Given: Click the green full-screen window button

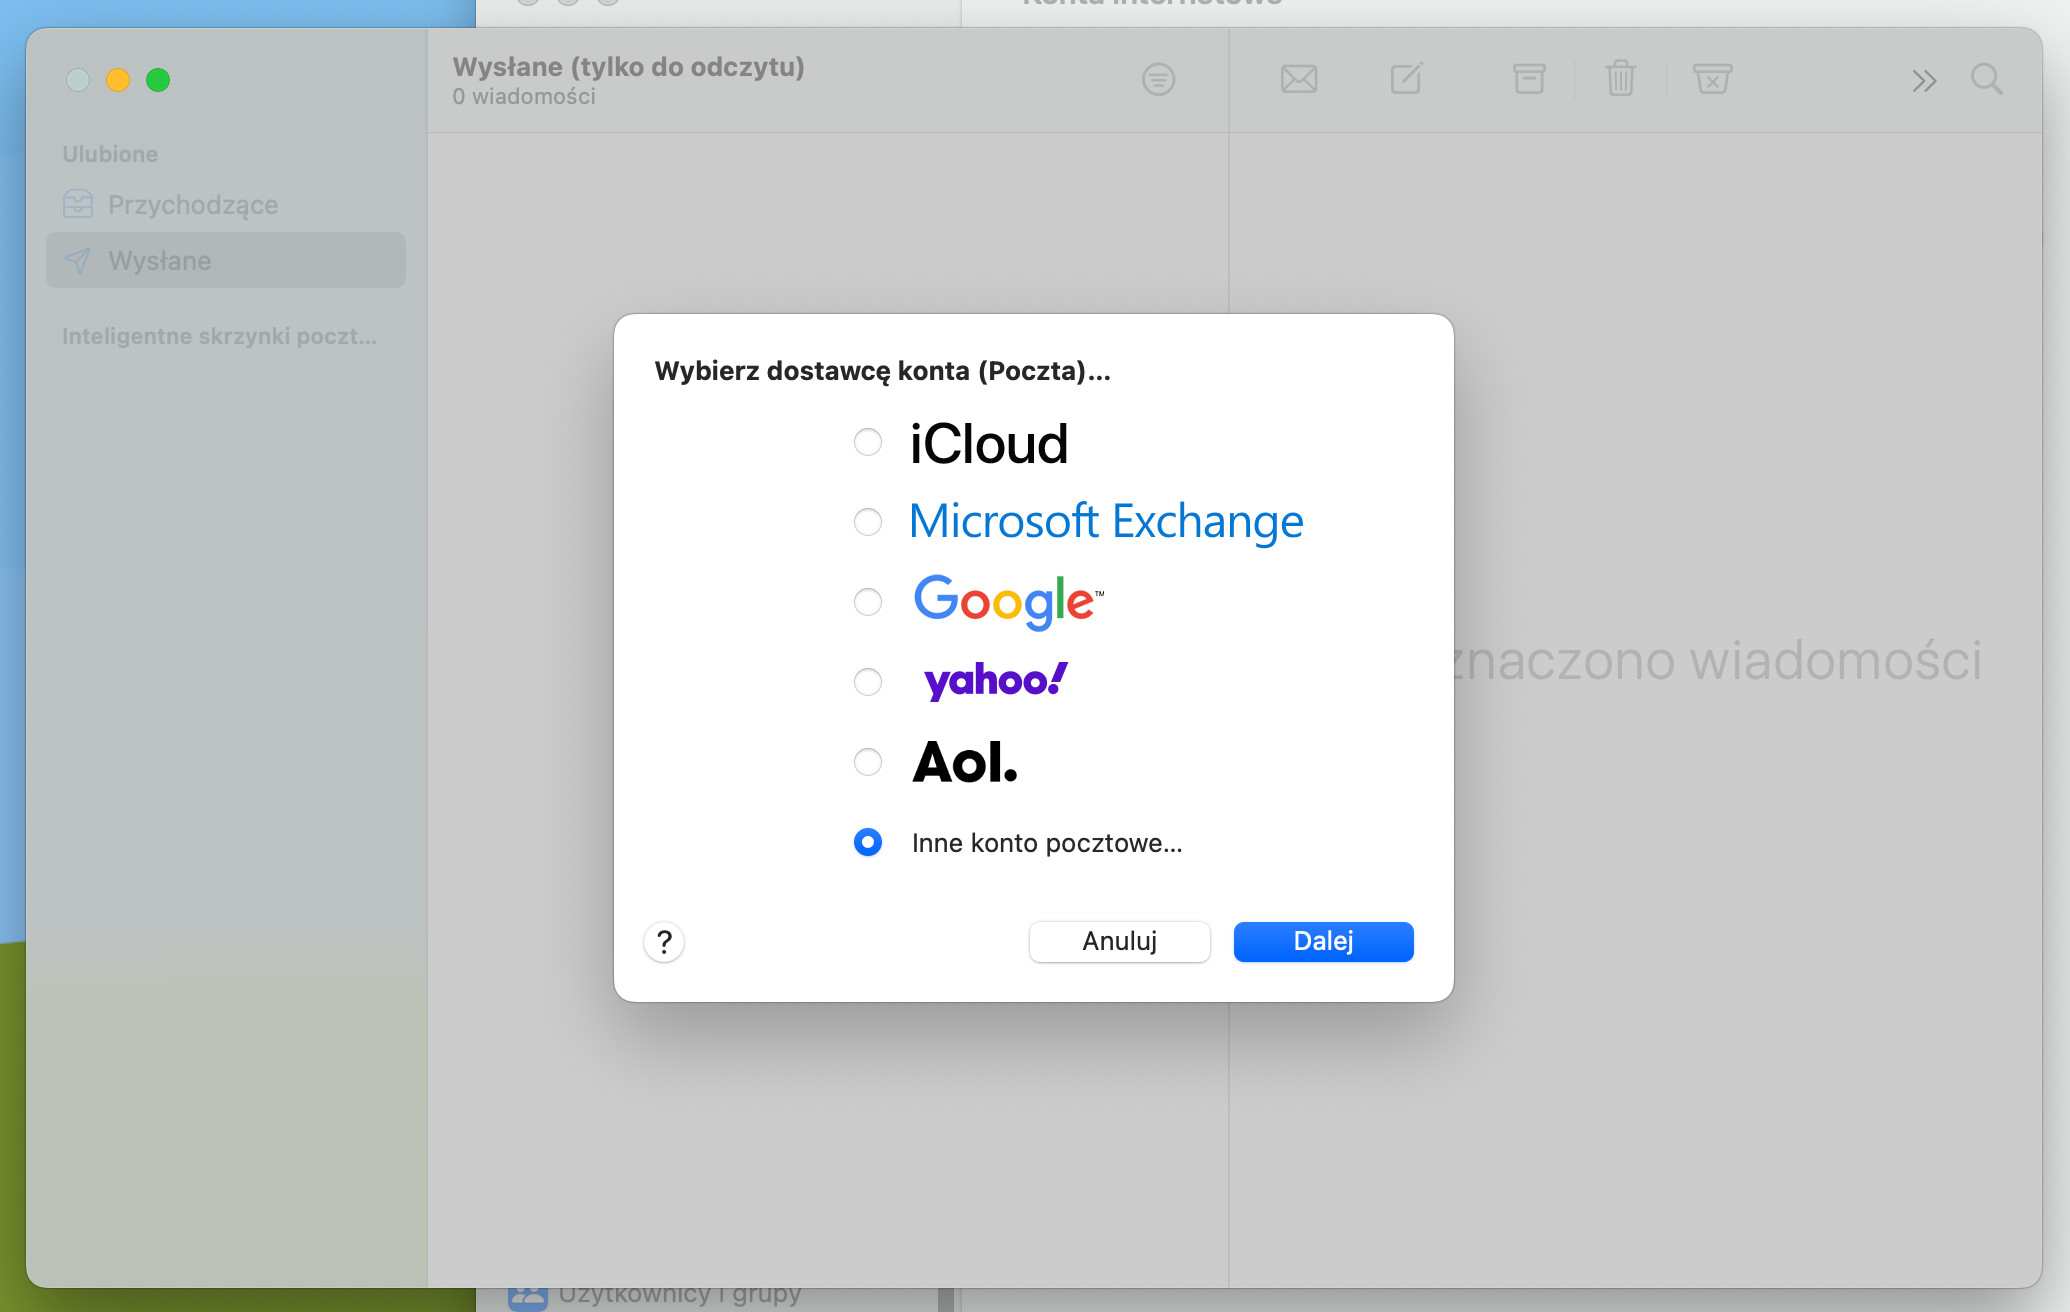Looking at the screenshot, I should (x=158, y=80).
